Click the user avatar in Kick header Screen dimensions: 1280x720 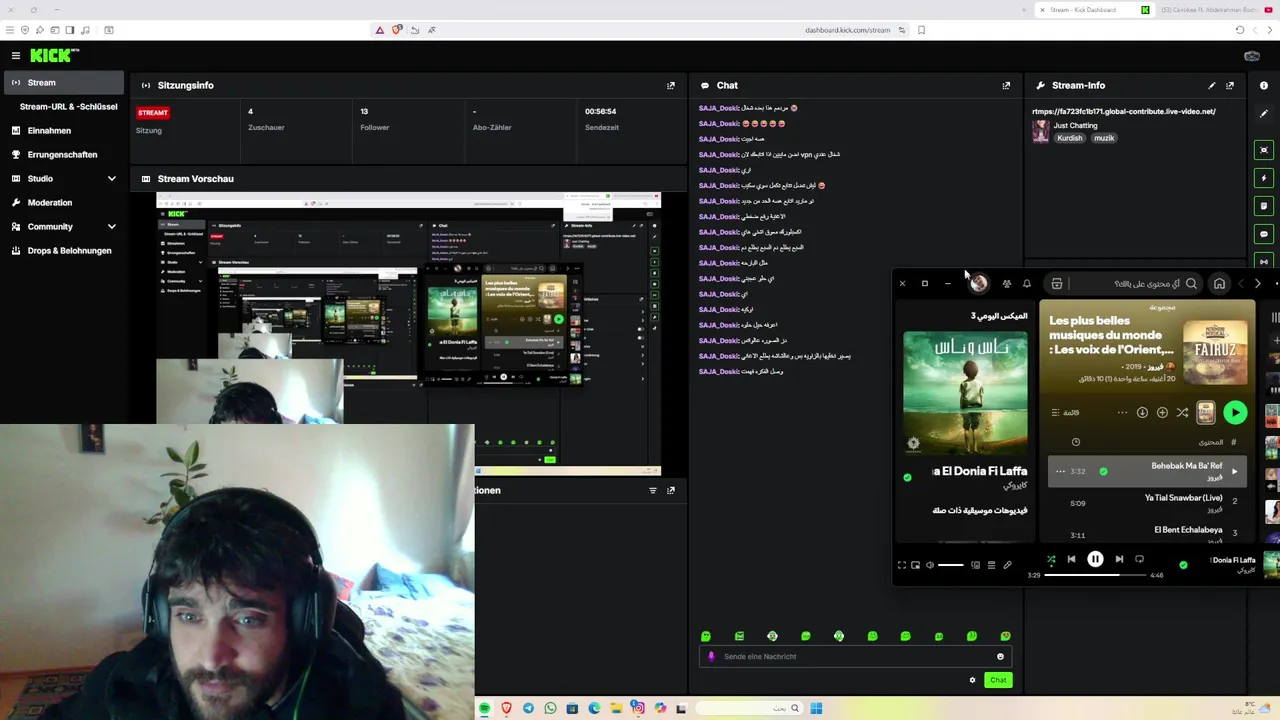(1252, 56)
